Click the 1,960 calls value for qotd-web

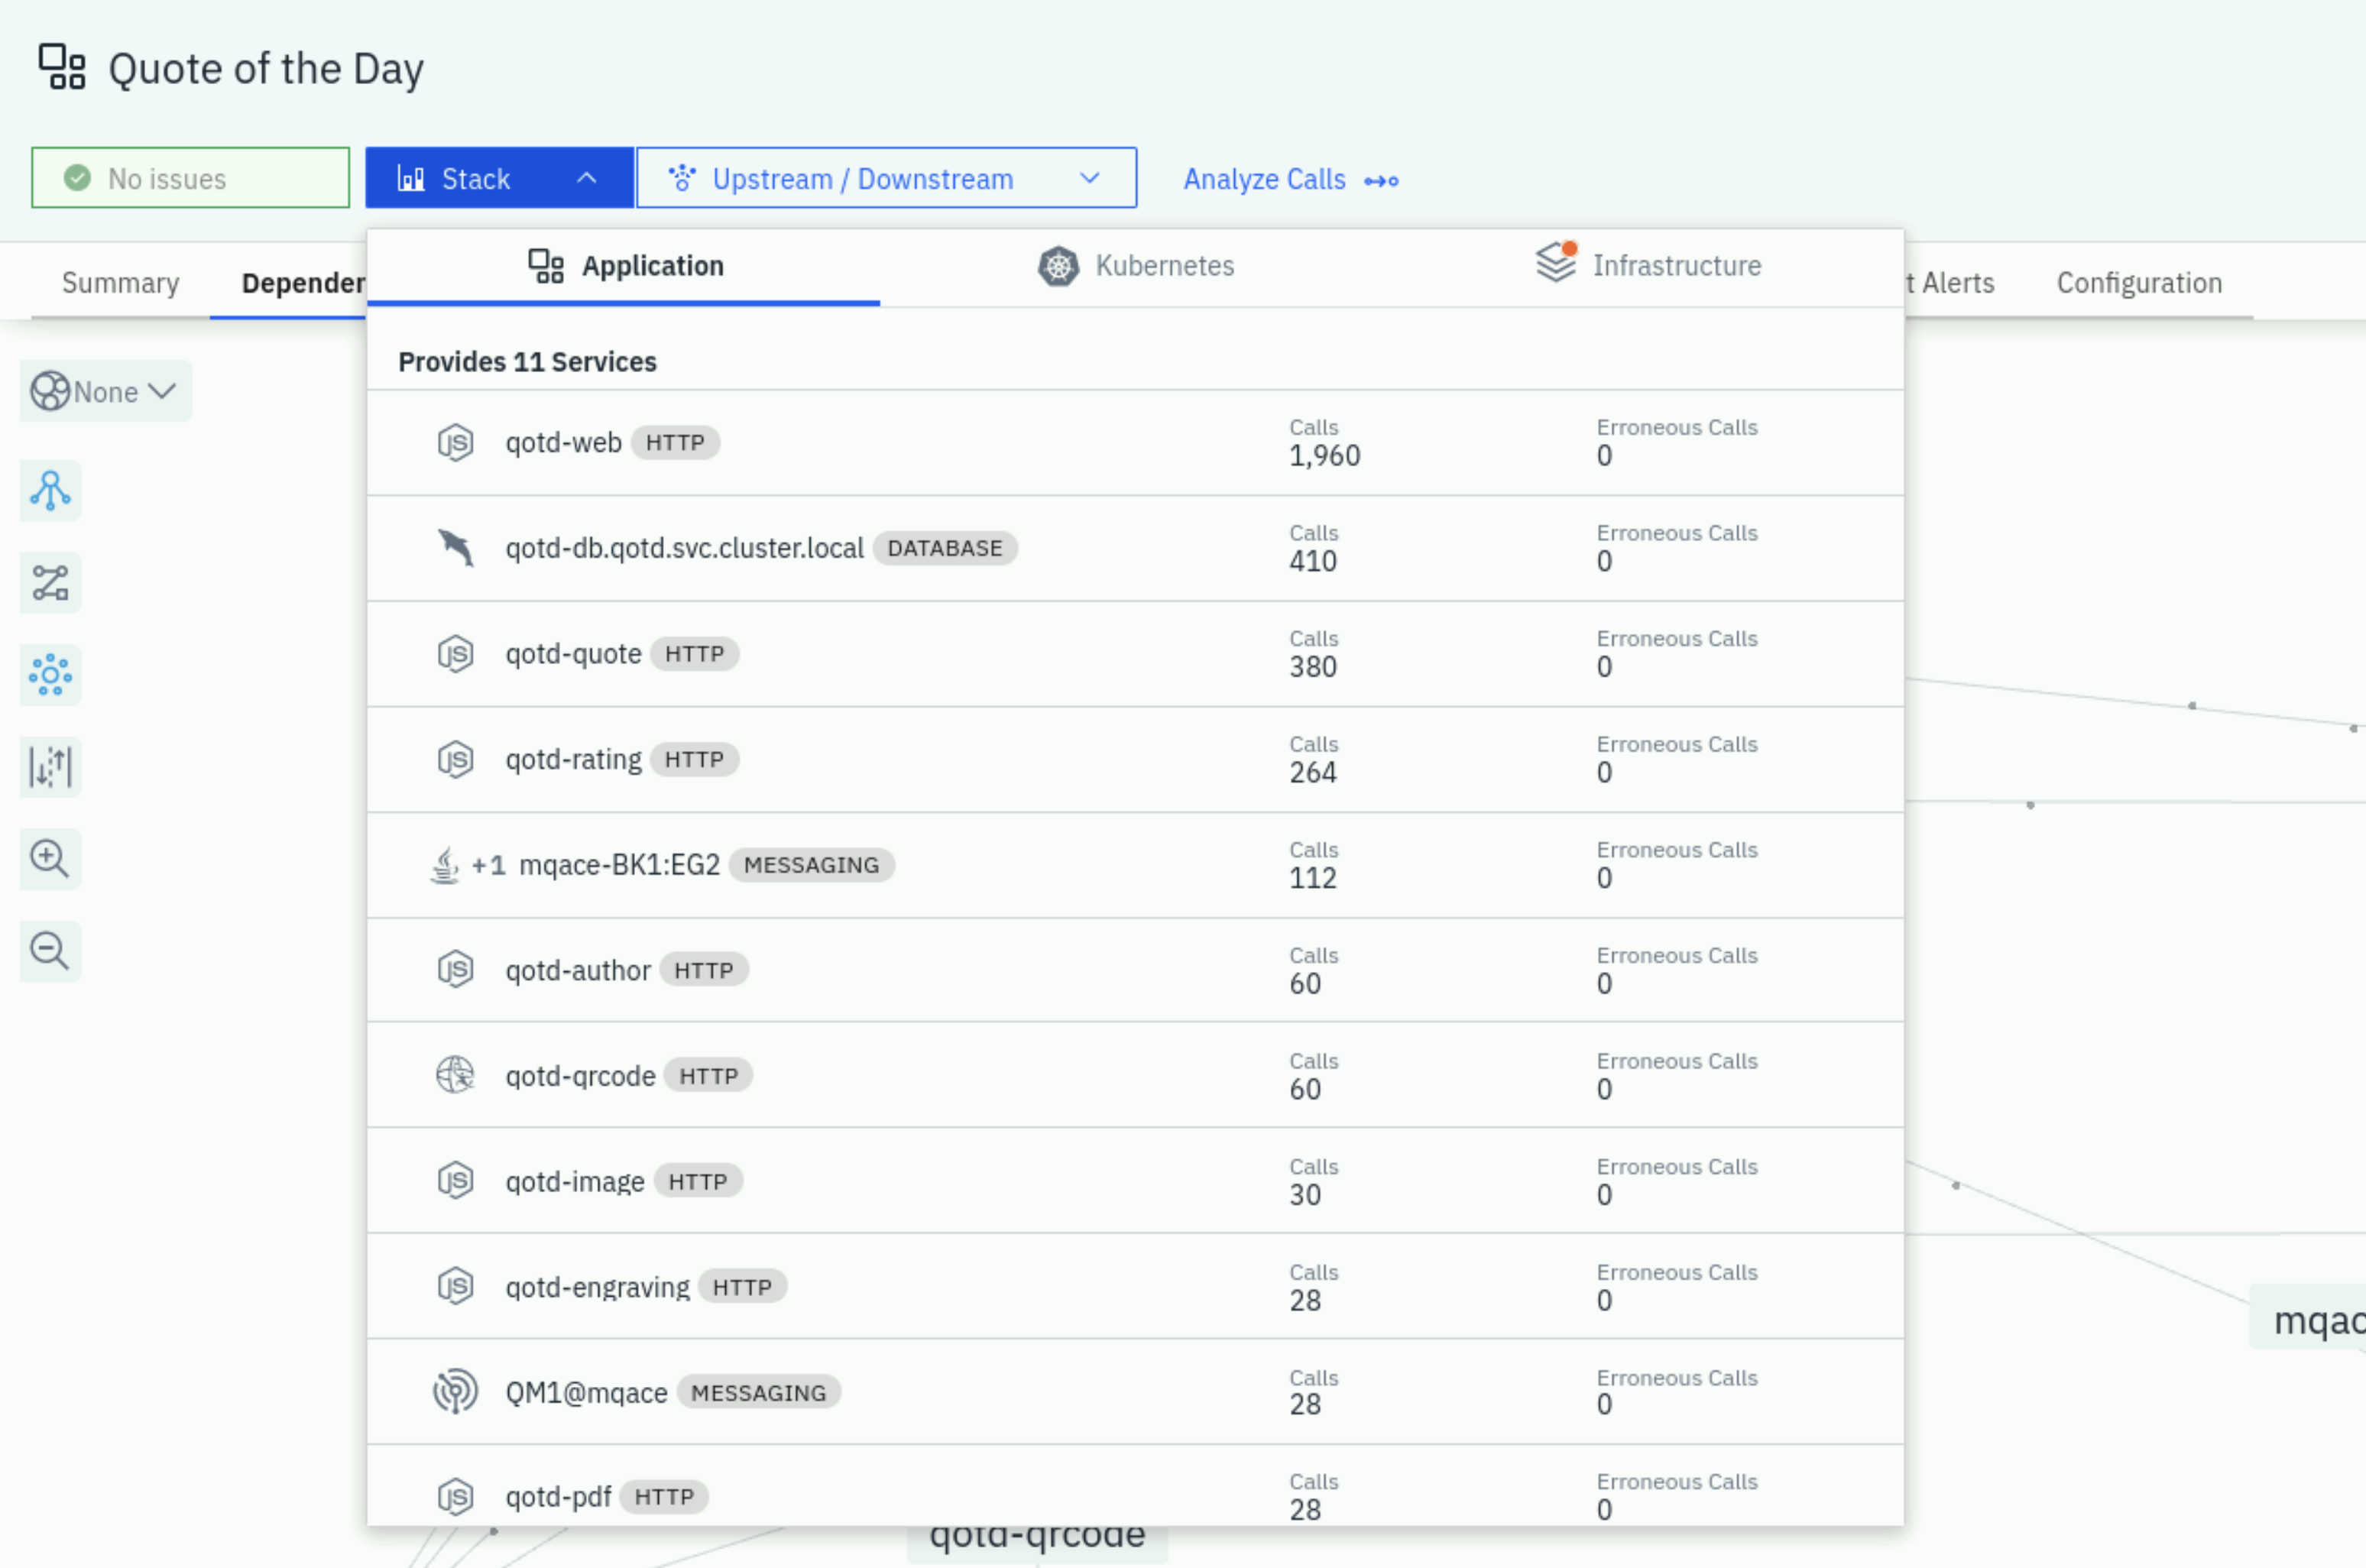[1324, 456]
